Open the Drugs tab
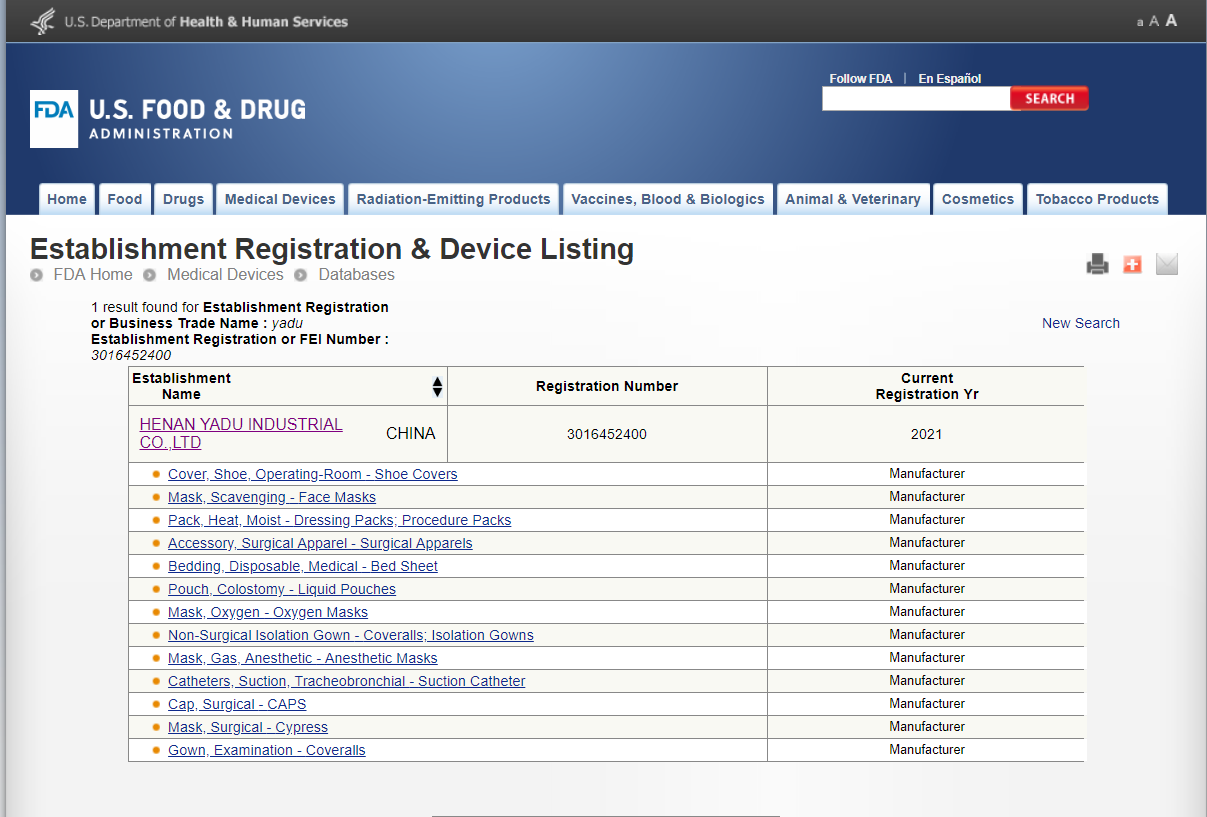 tap(184, 199)
